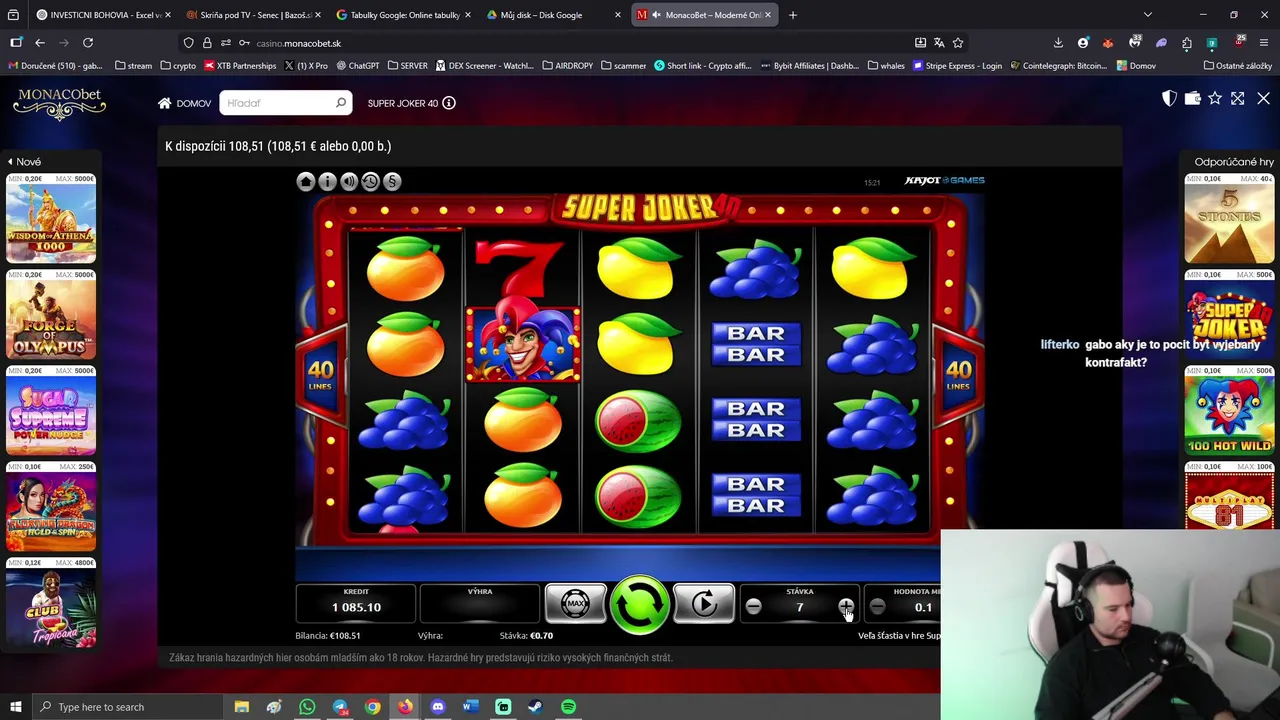Open 100 Hot Wild game thumbnail

tap(1229, 410)
